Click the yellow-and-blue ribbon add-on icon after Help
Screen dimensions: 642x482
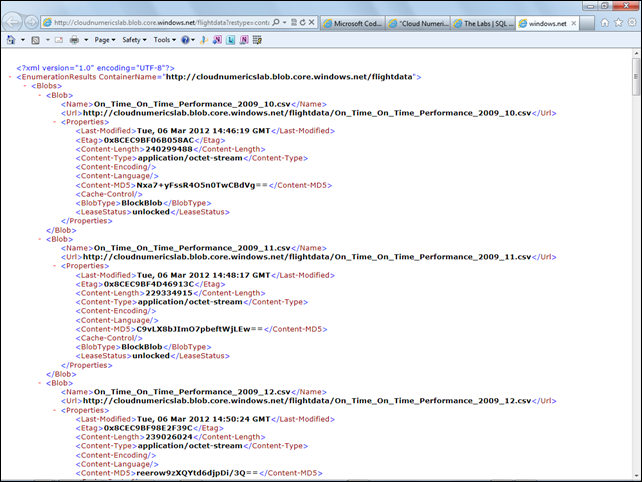point(204,40)
